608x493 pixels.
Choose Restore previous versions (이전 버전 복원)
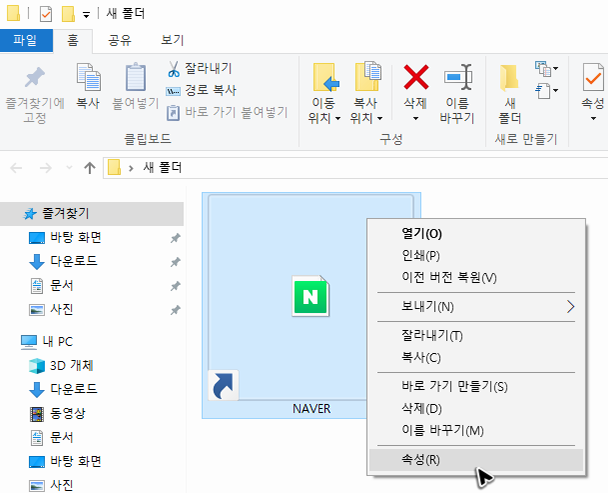[476, 278]
